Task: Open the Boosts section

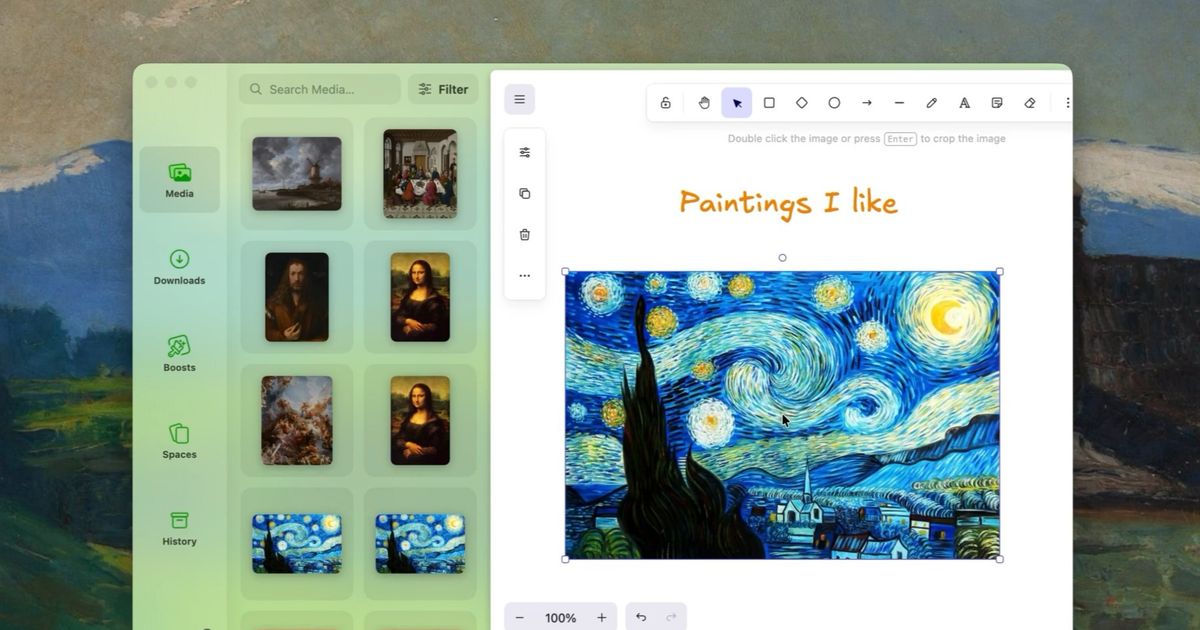Action: [180, 354]
